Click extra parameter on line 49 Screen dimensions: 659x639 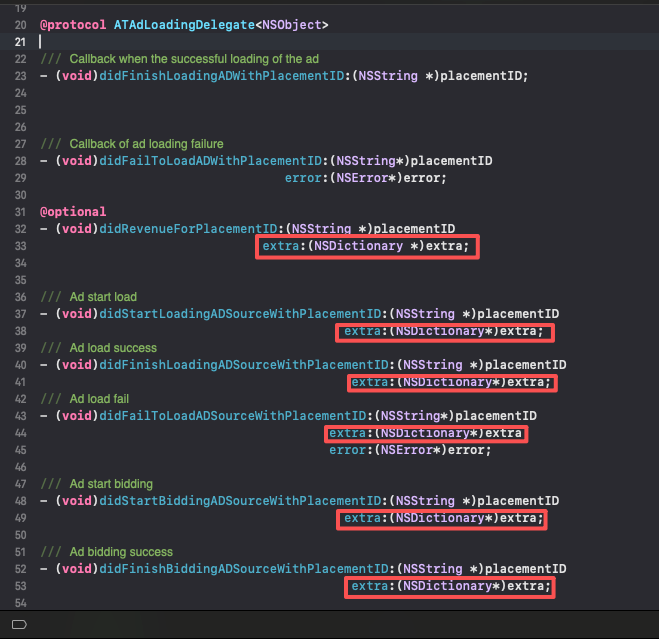pyautogui.click(x=443, y=518)
